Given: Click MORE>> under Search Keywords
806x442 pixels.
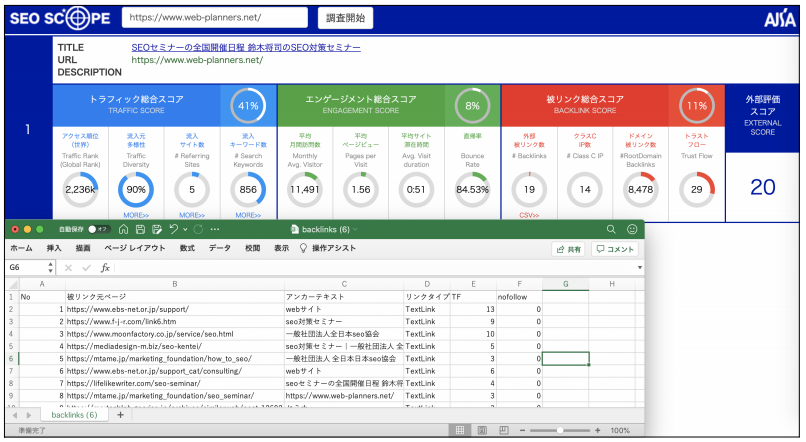Looking at the screenshot, I should point(248,215).
